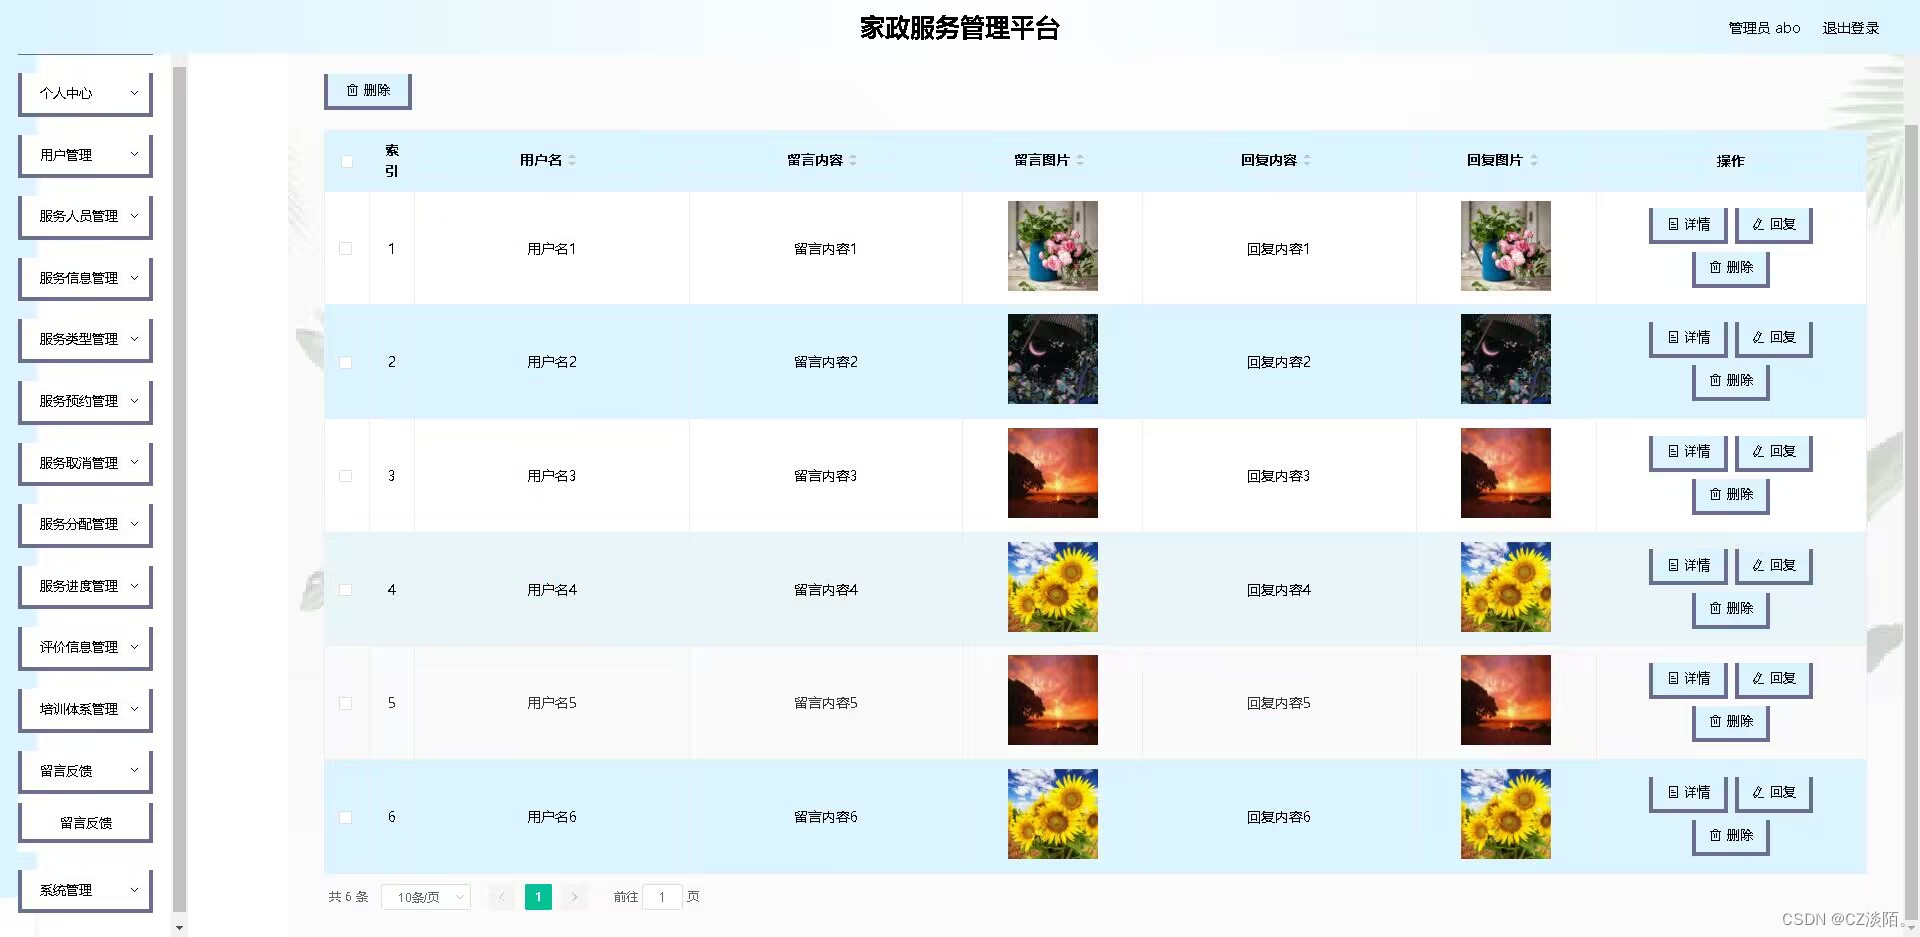Open 留言图片 flower thumbnail in row 1

[x=1053, y=246]
